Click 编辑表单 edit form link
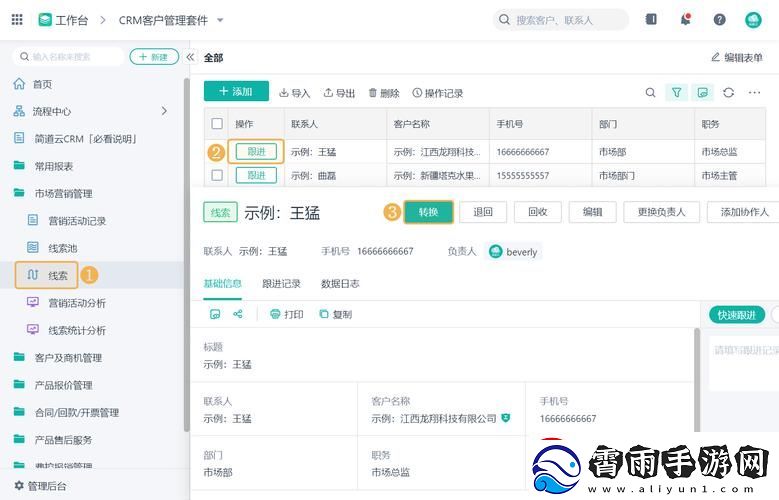Image resolution: width=779 pixels, height=500 pixels. (x=737, y=57)
